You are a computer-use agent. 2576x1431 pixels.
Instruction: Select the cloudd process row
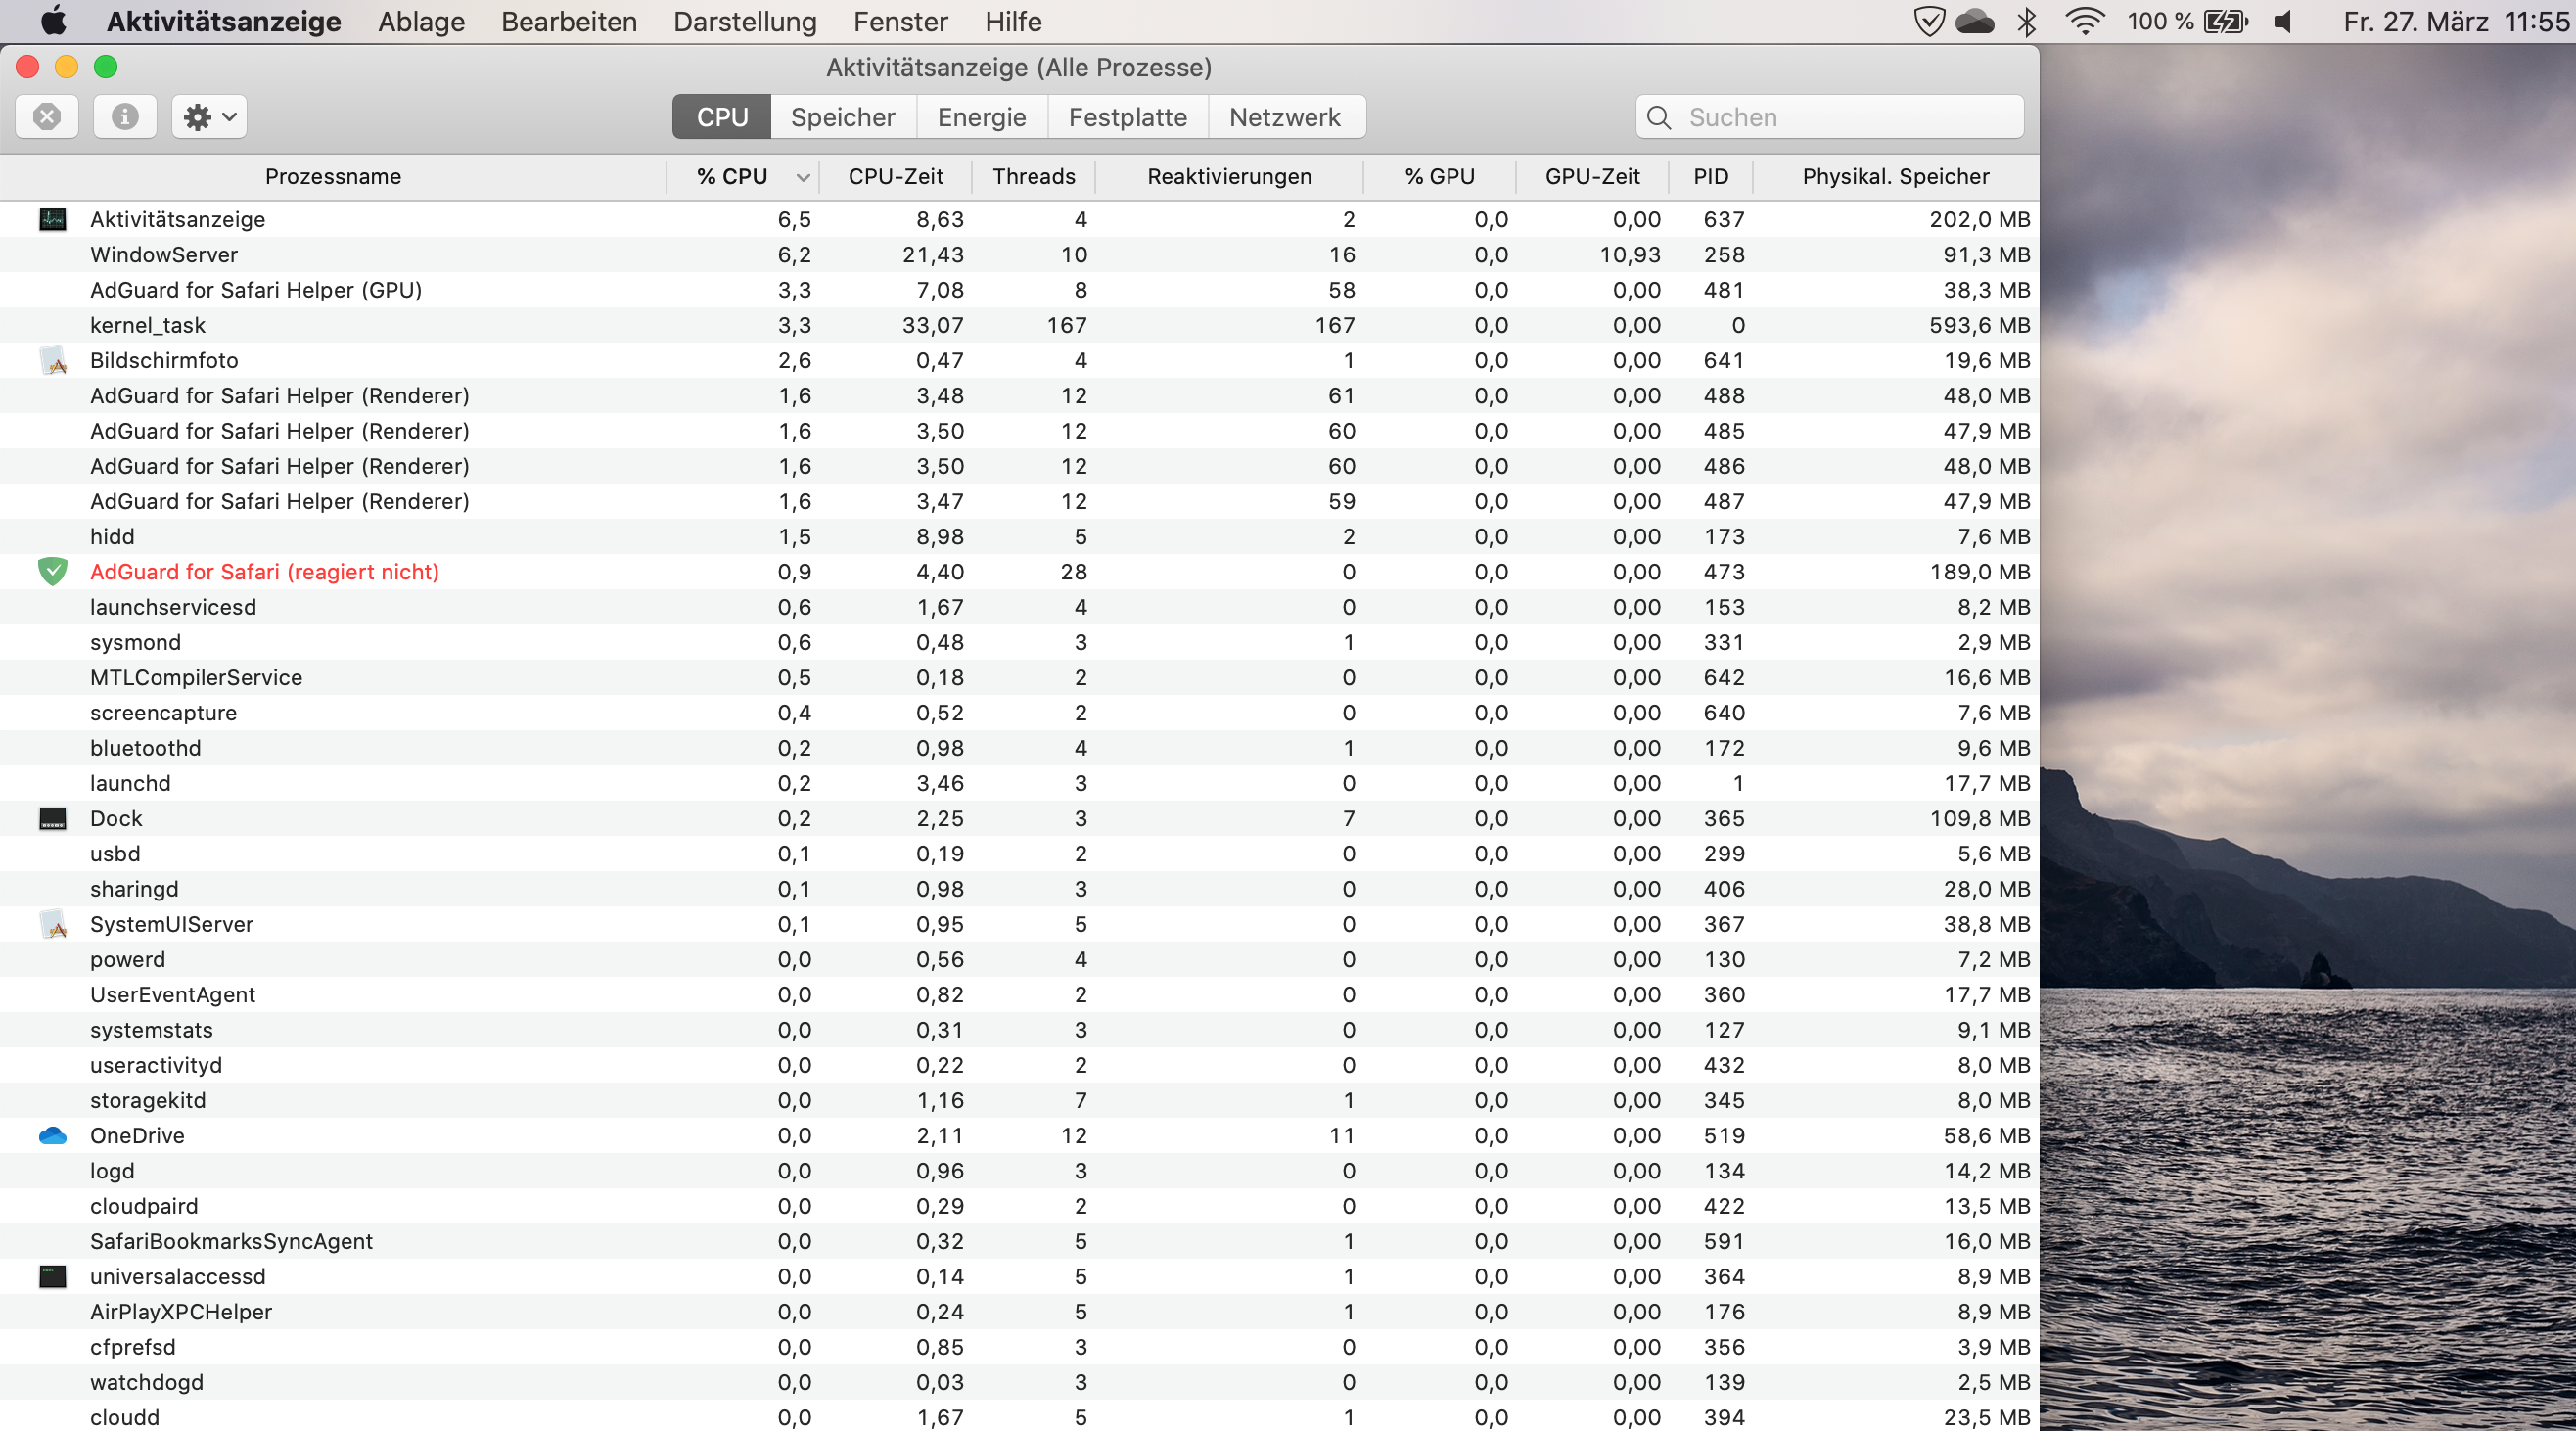coord(1019,1417)
